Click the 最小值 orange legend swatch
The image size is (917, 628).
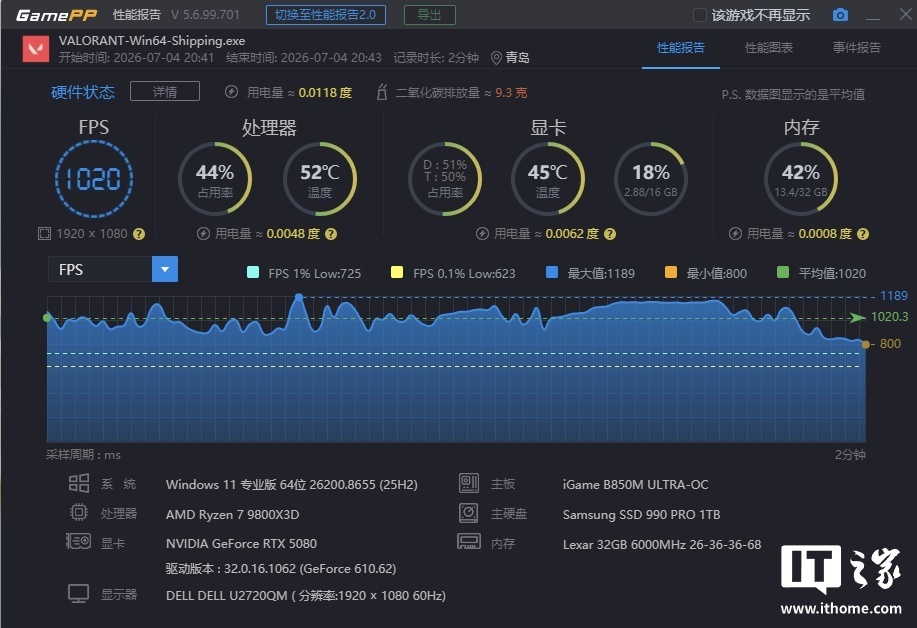[671, 272]
